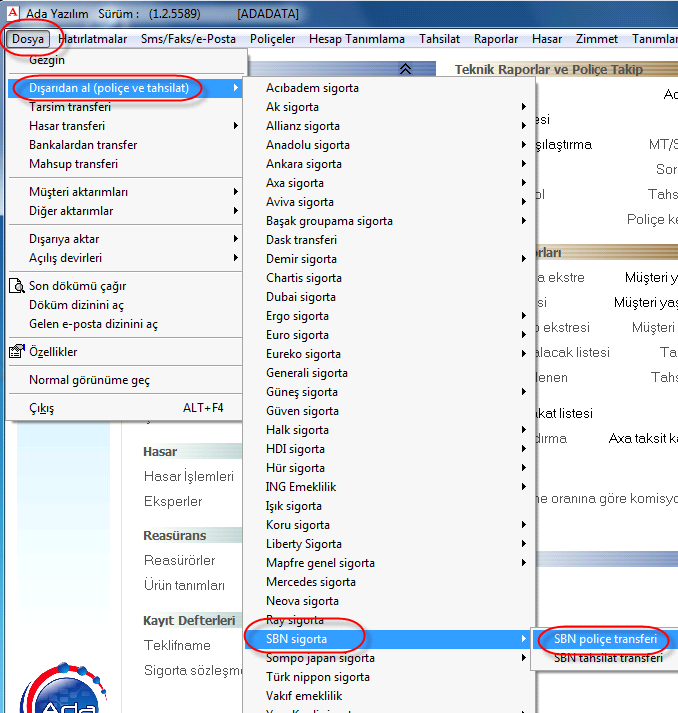Image resolution: width=678 pixels, height=713 pixels.
Task: Collapse the panel with double chevron arrow
Action: (405, 69)
